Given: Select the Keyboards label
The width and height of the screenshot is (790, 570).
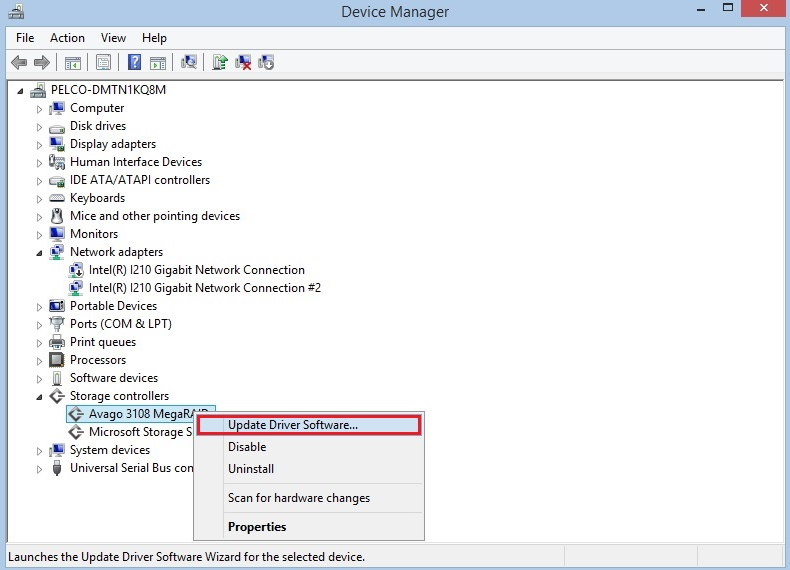Looking at the screenshot, I should pyautogui.click(x=97, y=198).
